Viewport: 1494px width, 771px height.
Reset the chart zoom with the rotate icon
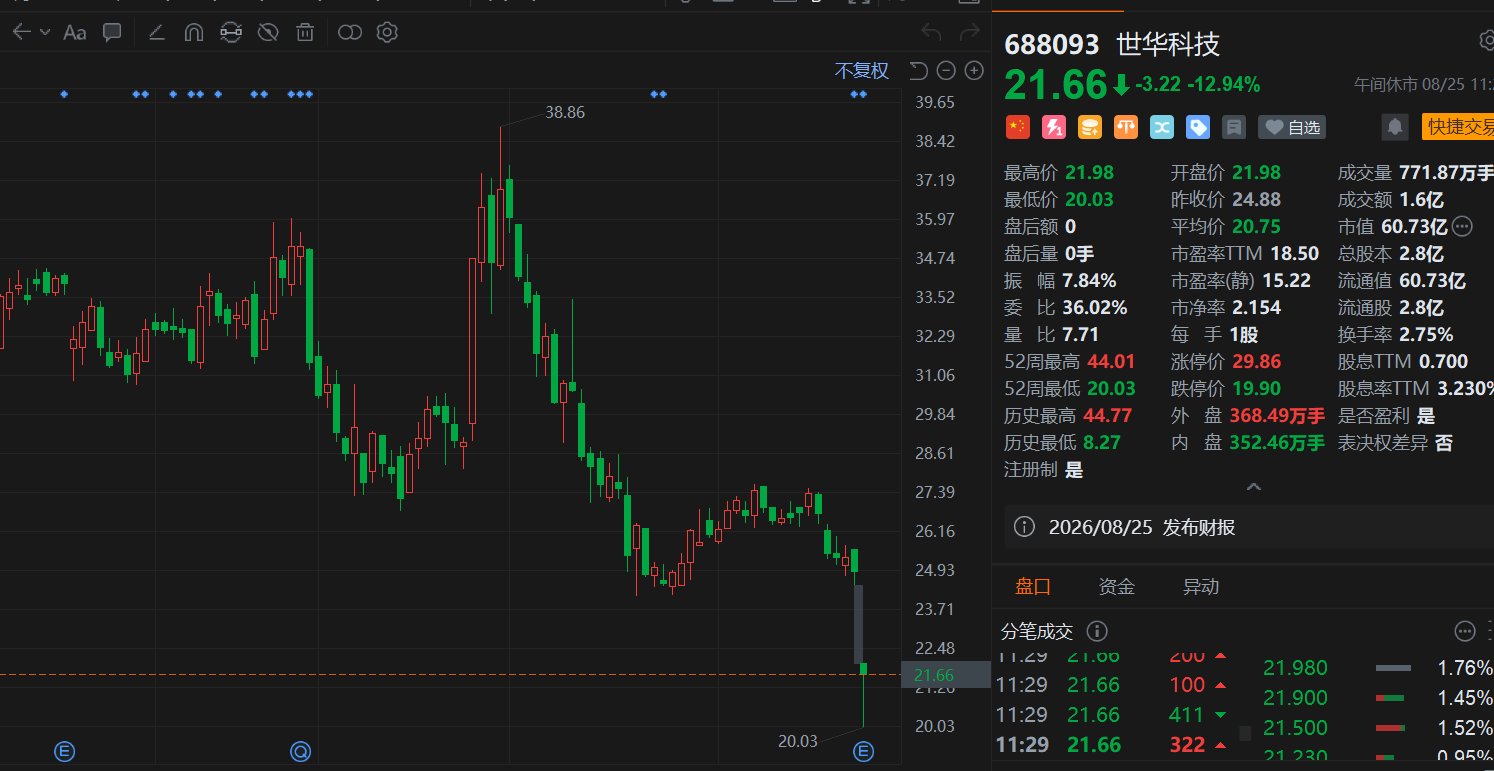[x=919, y=70]
